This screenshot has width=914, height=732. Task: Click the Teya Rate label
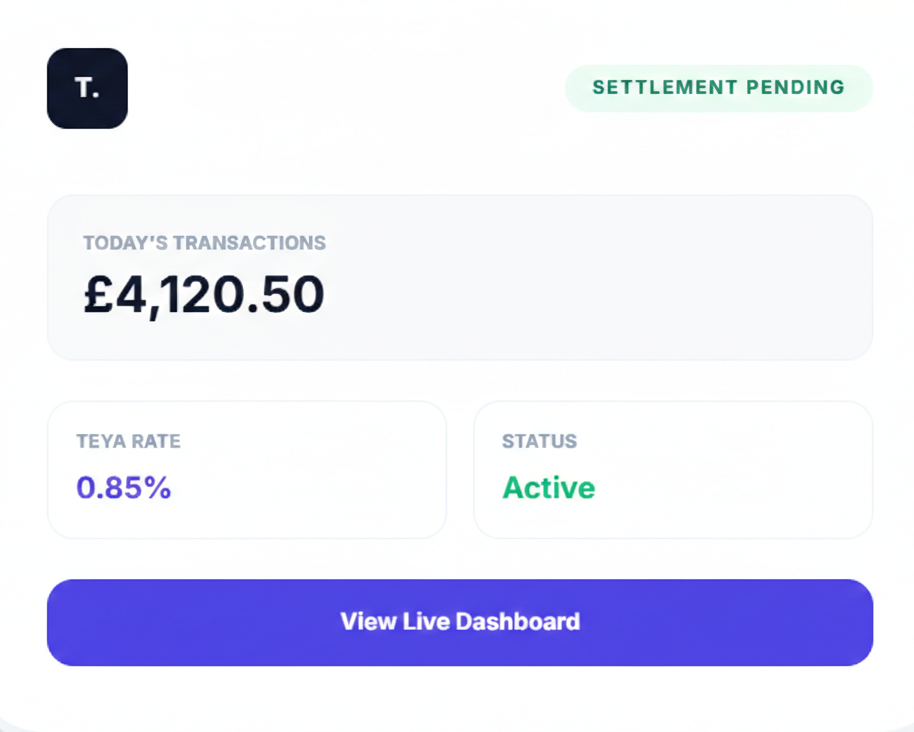pyautogui.click(x=128, y=441)
